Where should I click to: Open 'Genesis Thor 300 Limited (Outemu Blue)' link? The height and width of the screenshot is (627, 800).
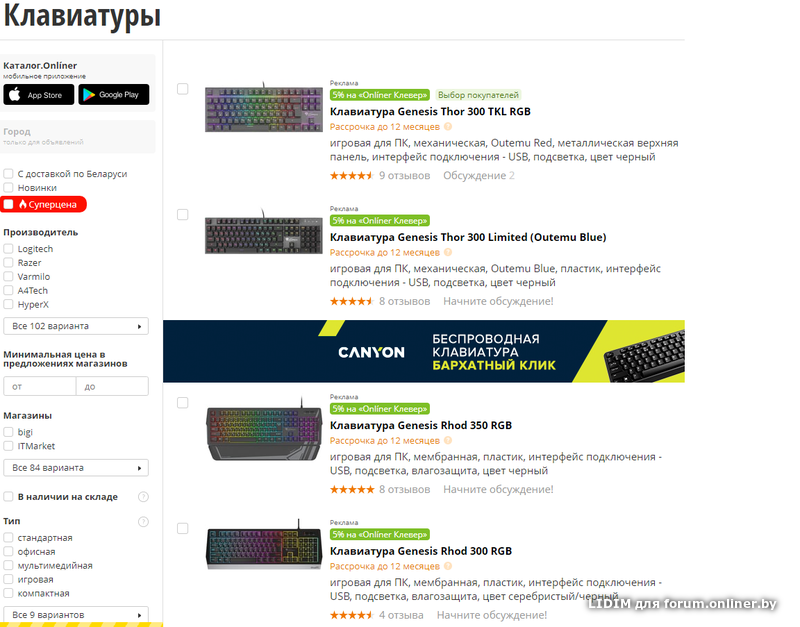pyautogui.click(x=468, y=237)
